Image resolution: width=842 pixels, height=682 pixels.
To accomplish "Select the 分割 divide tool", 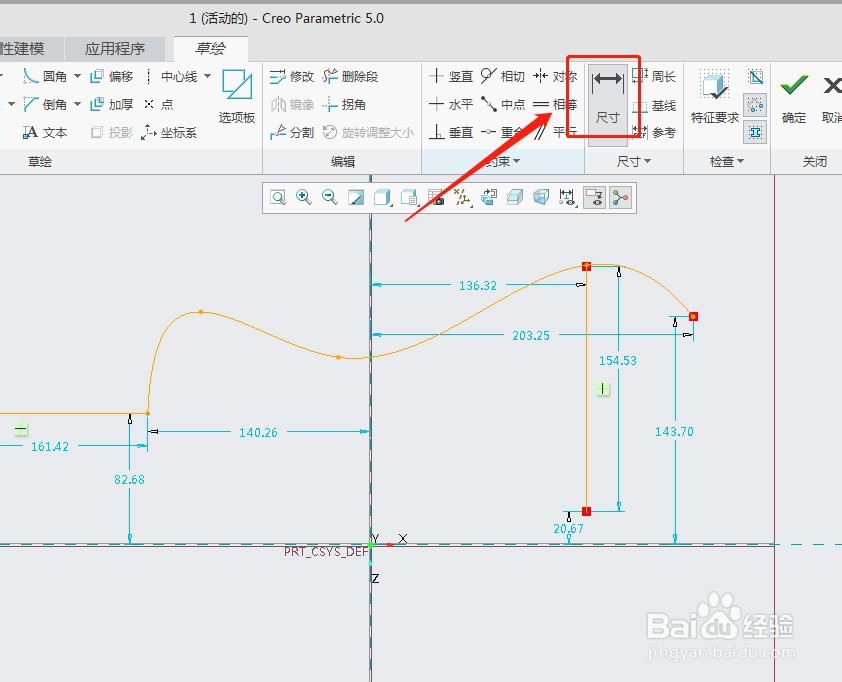I will click(291, 132).
